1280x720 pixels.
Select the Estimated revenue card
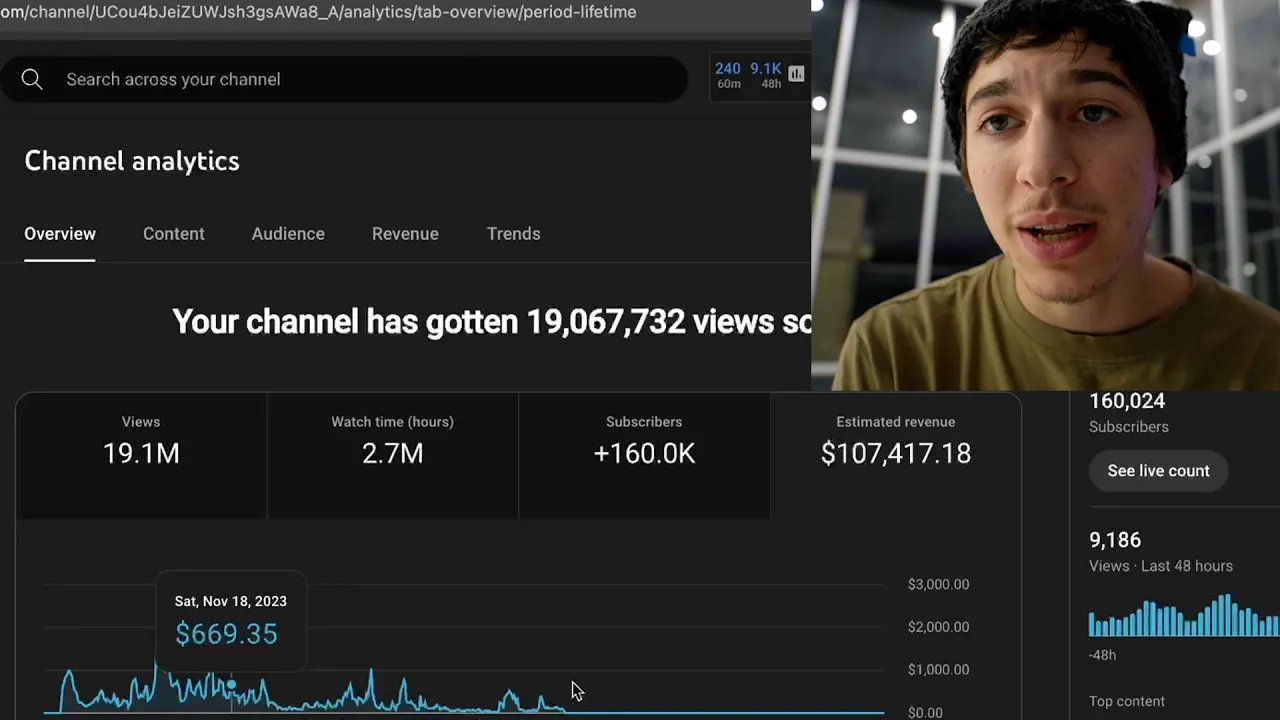tap(896, 455)
